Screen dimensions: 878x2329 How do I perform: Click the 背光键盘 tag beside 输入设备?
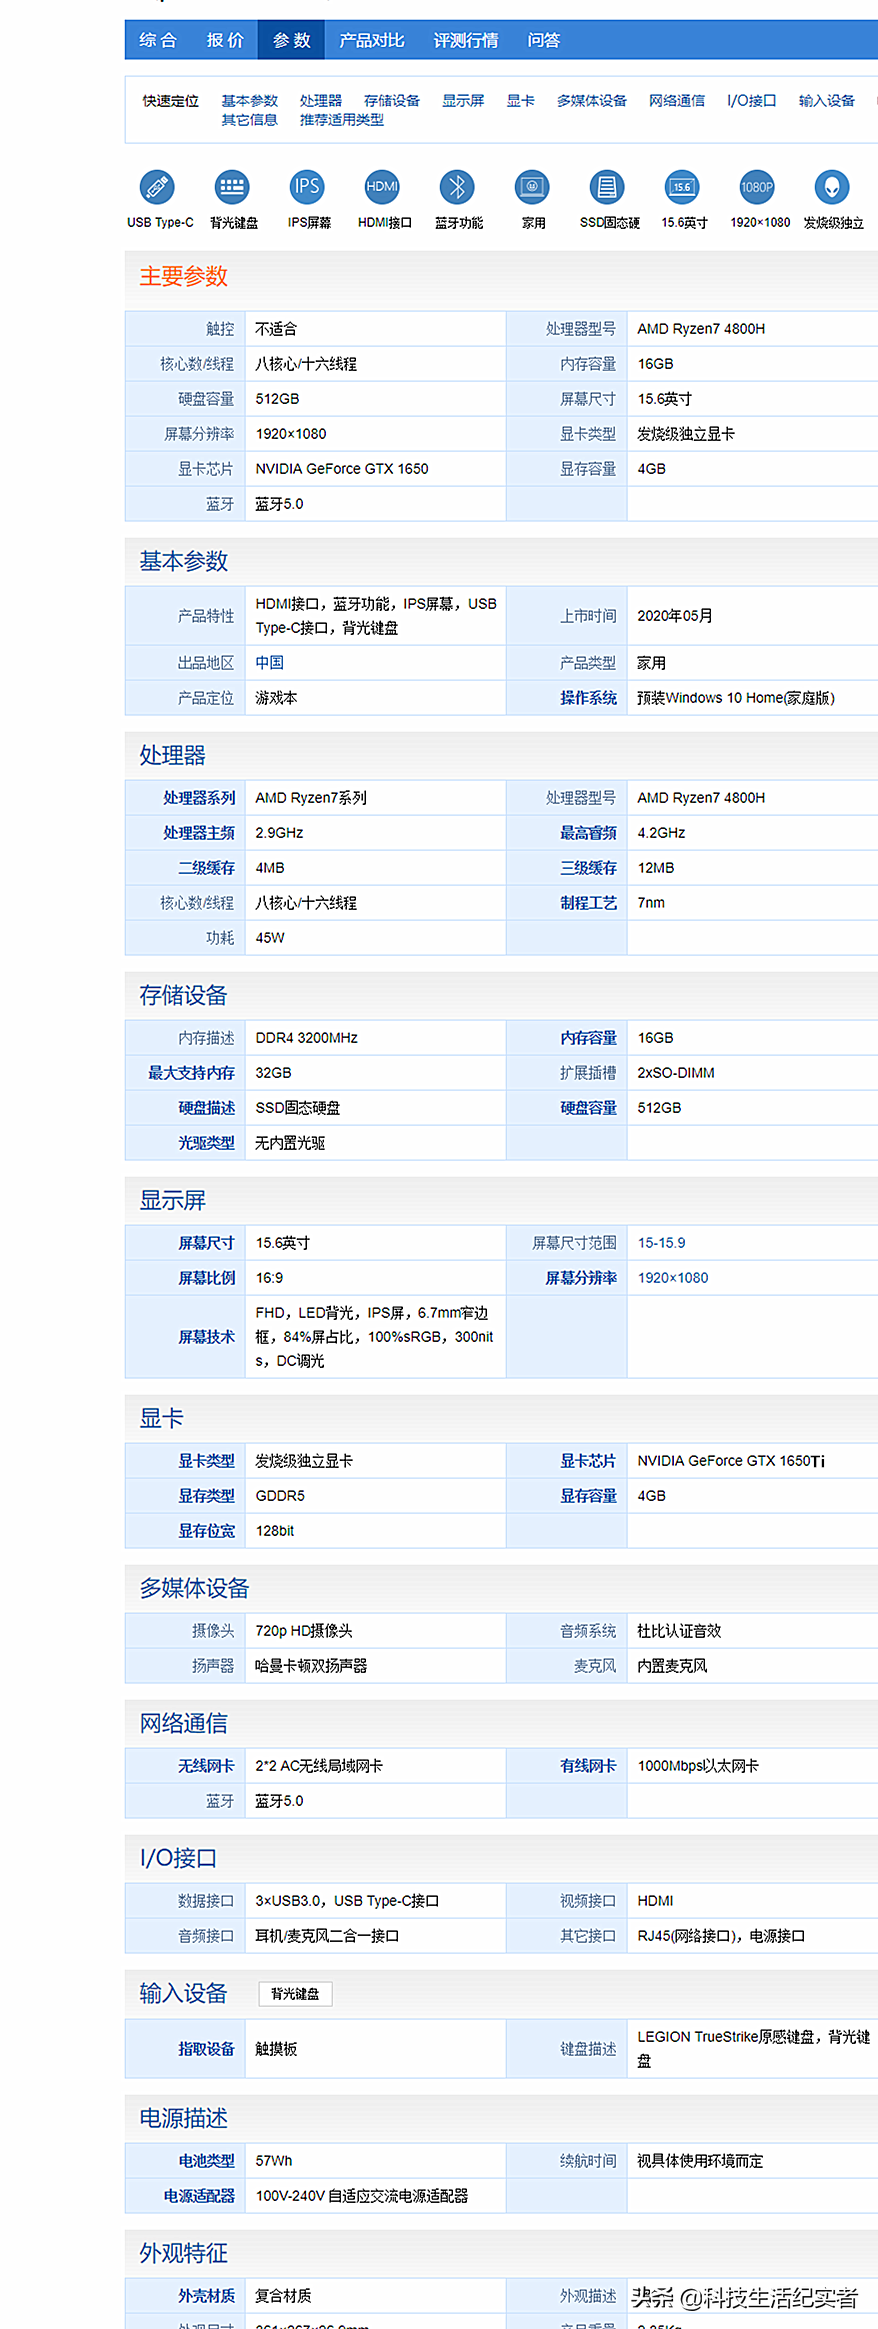tap(295, 1994)
